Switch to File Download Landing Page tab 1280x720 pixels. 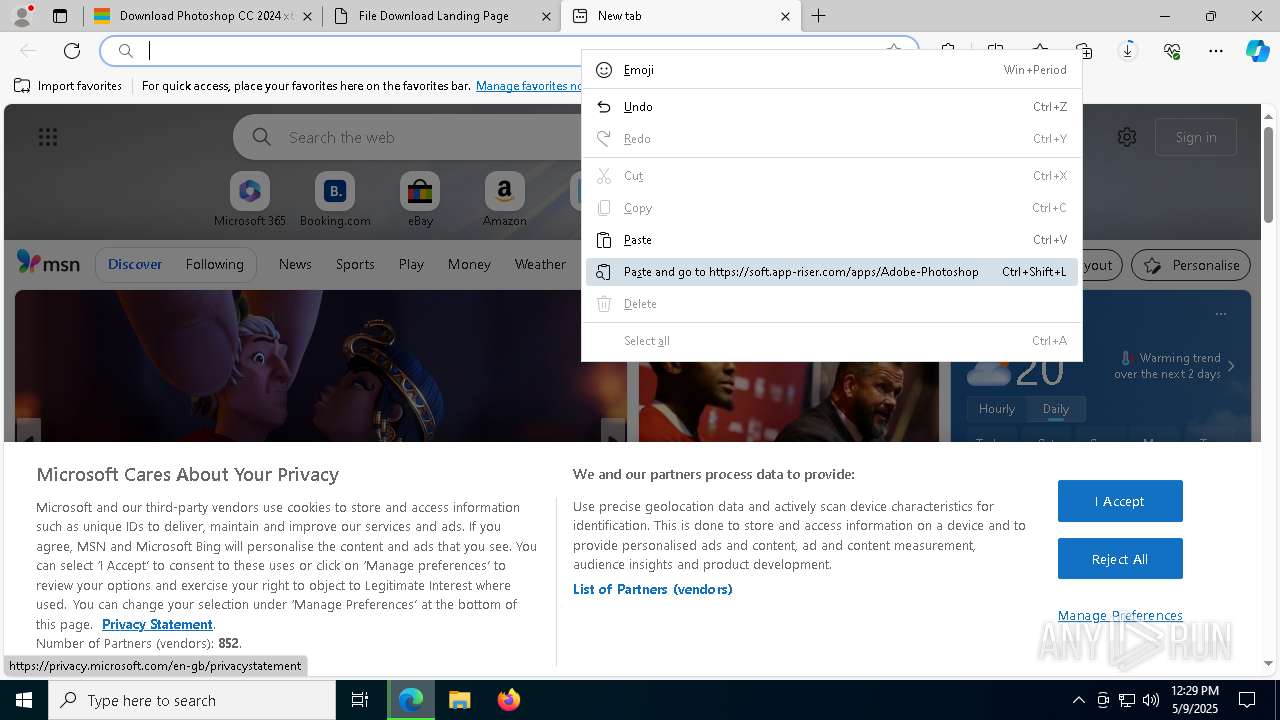pyautogui.click(x=441, y=16)
